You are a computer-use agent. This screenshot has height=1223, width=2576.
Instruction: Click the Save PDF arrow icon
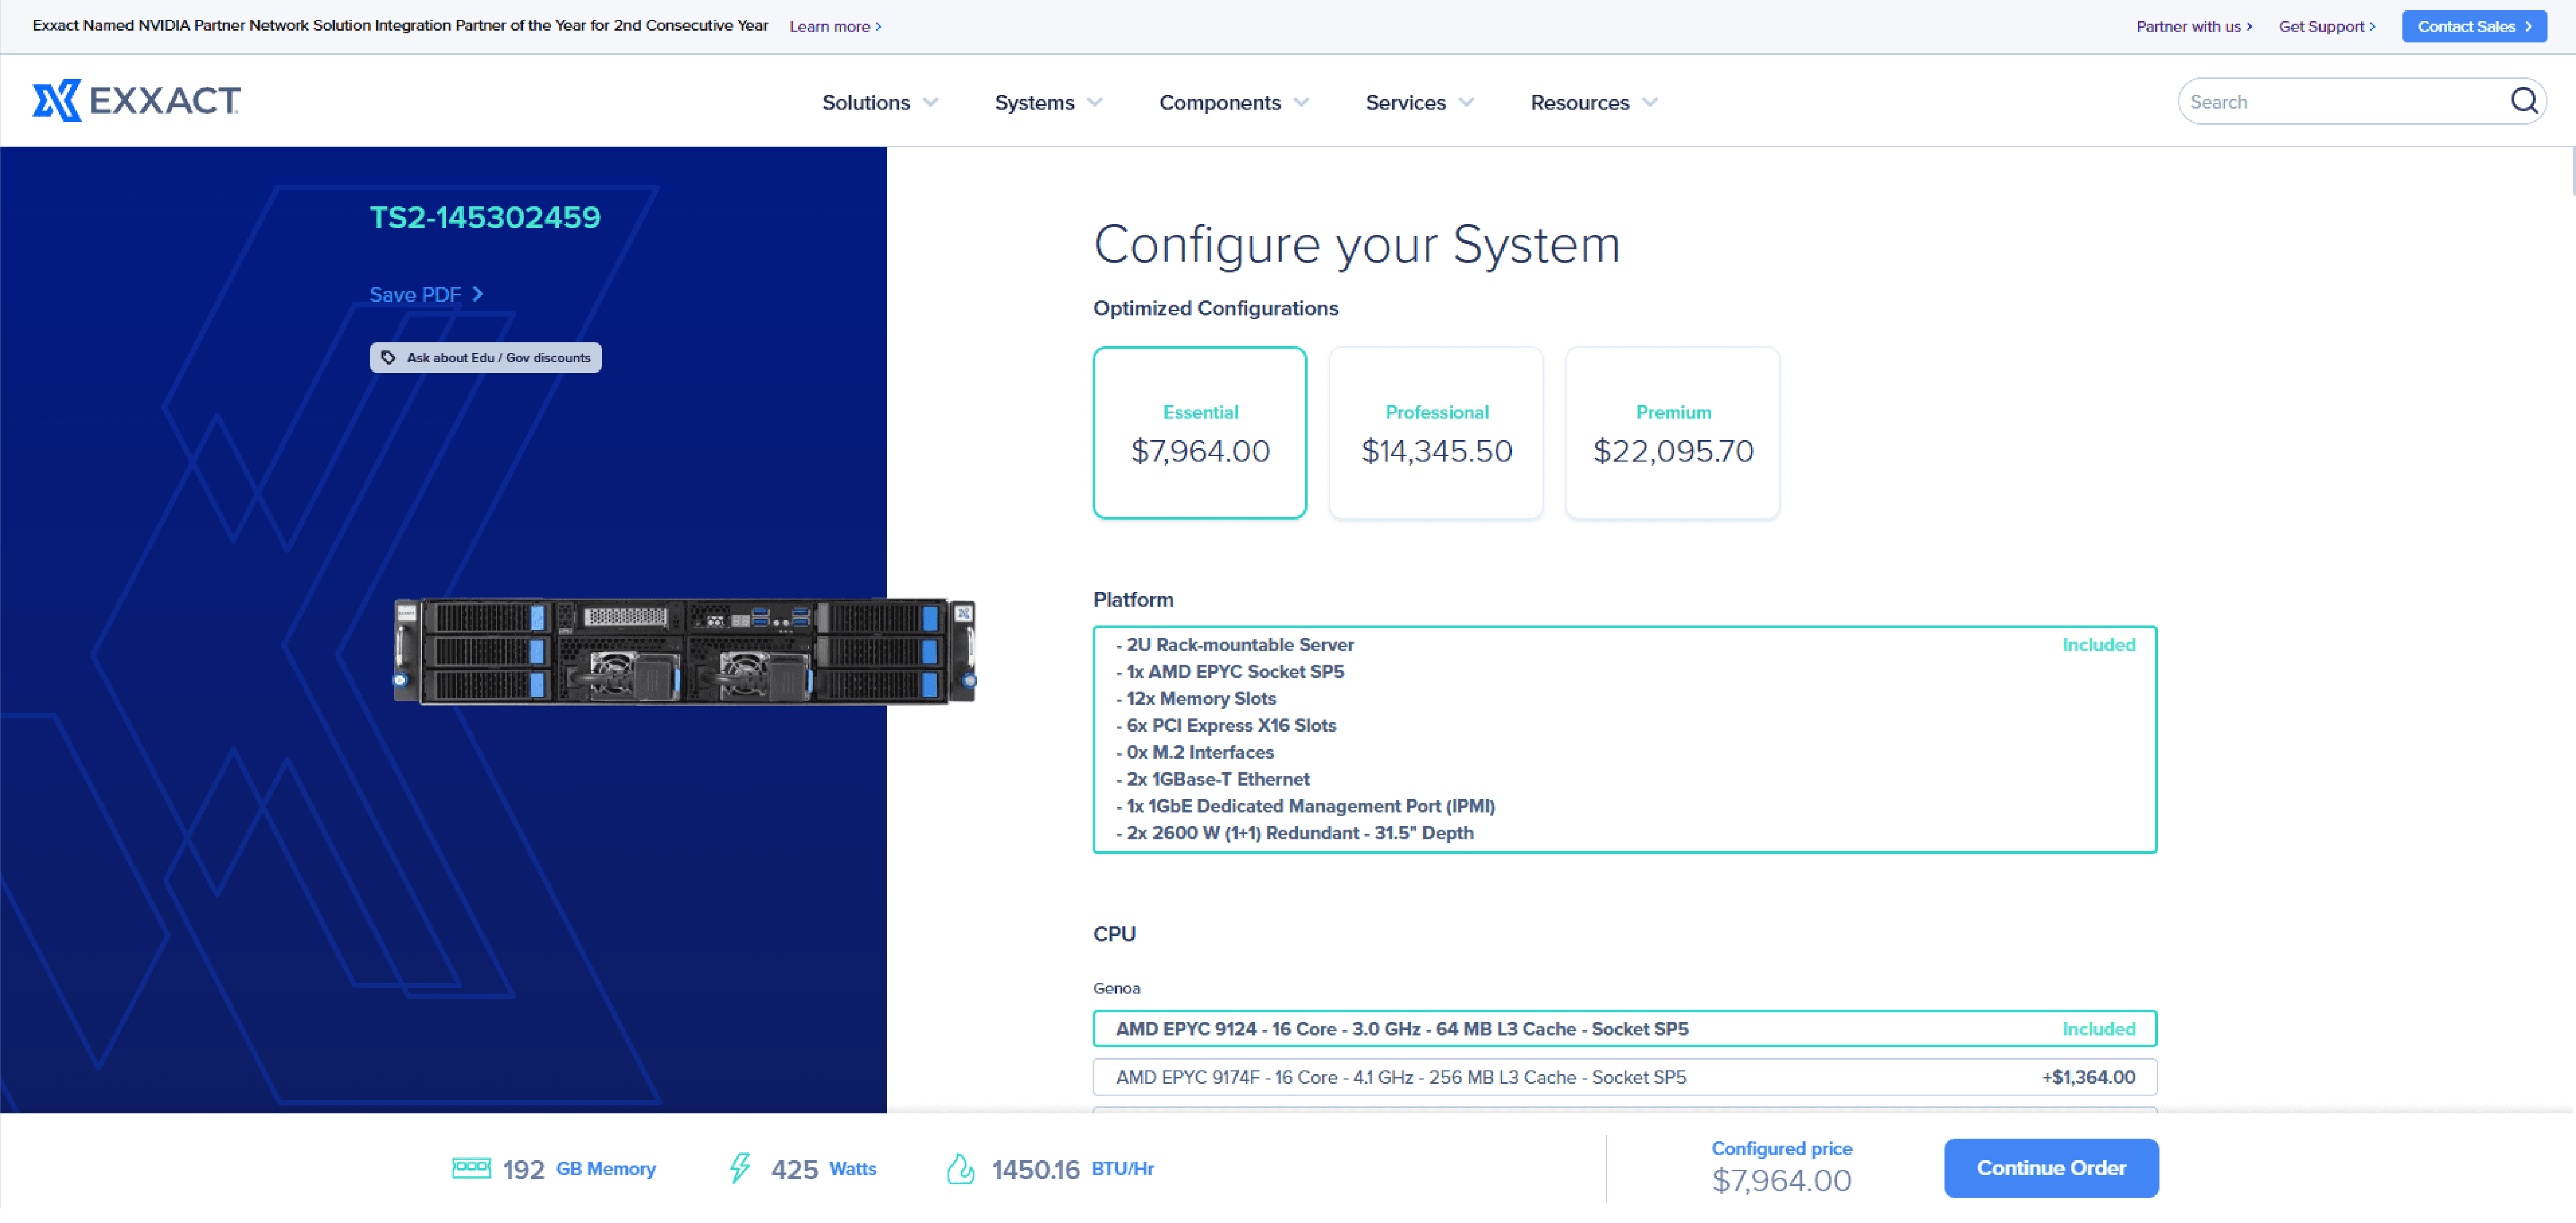(478, 294)
